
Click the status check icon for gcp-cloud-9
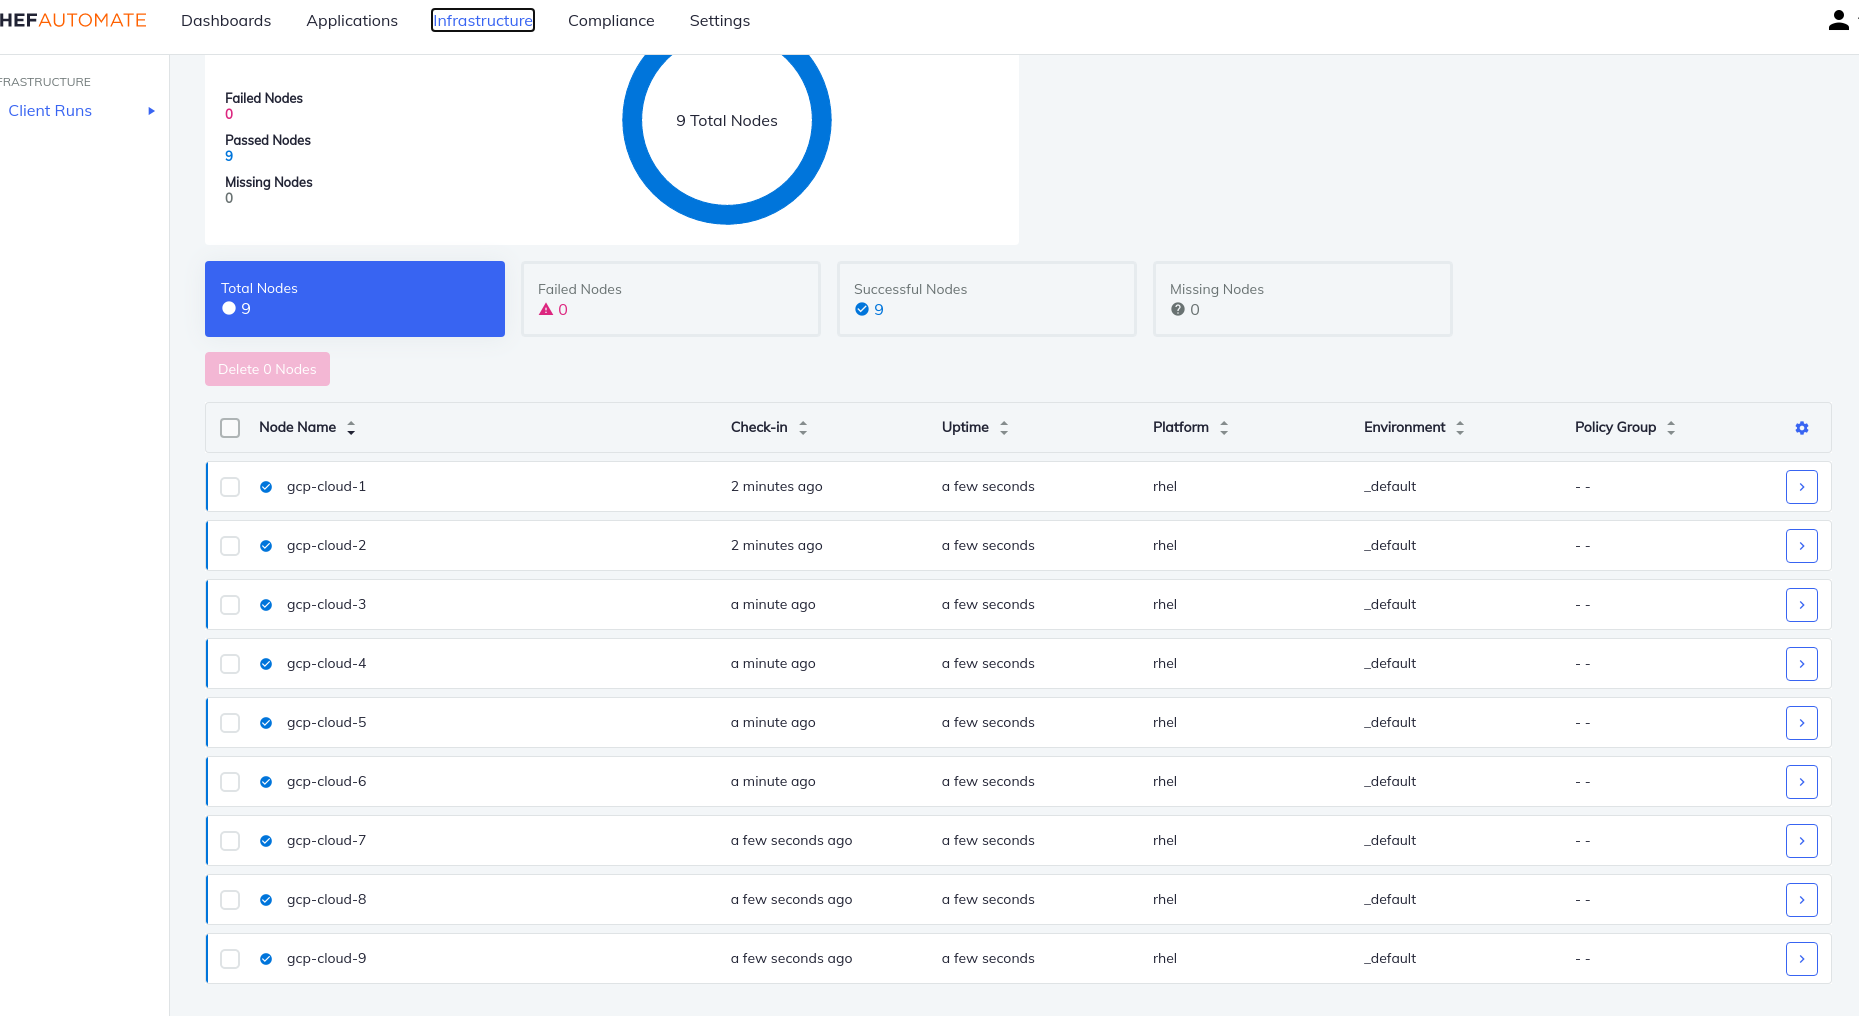coord(266,959)
